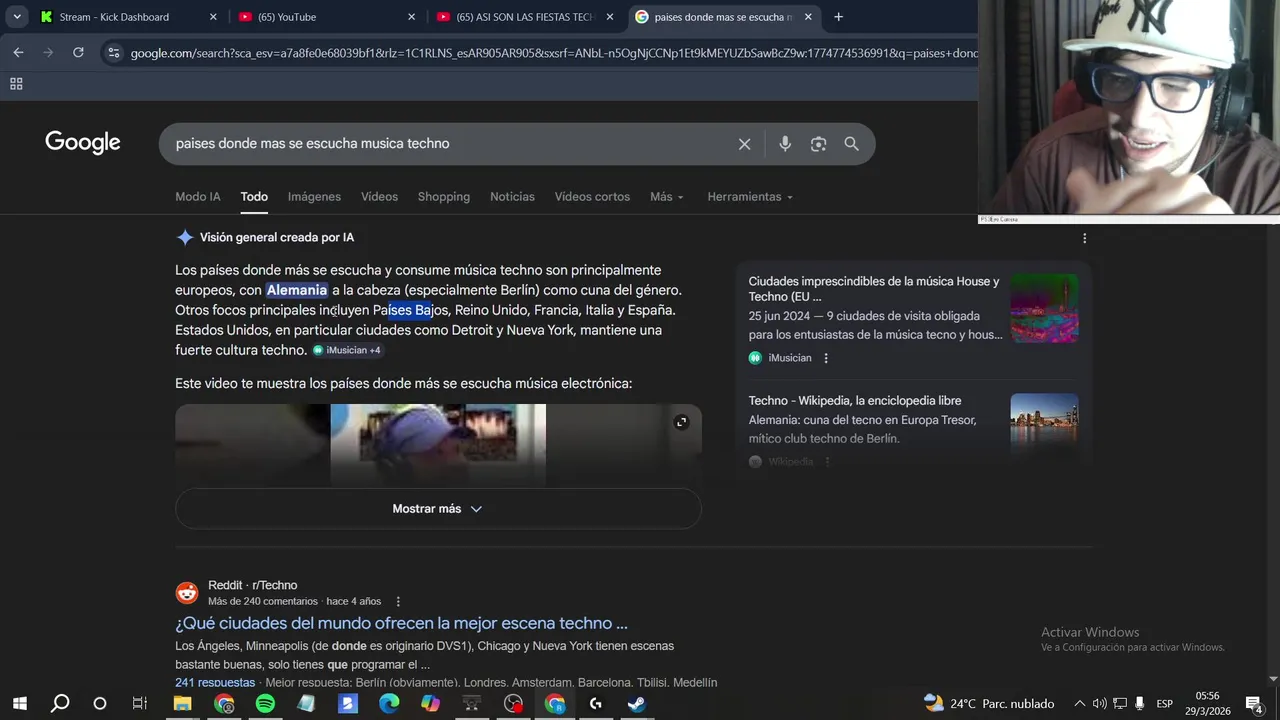The width and height of the screenshot is (1280, 720).
Task: Open AI overview options menu
Action: (1084, 238)
